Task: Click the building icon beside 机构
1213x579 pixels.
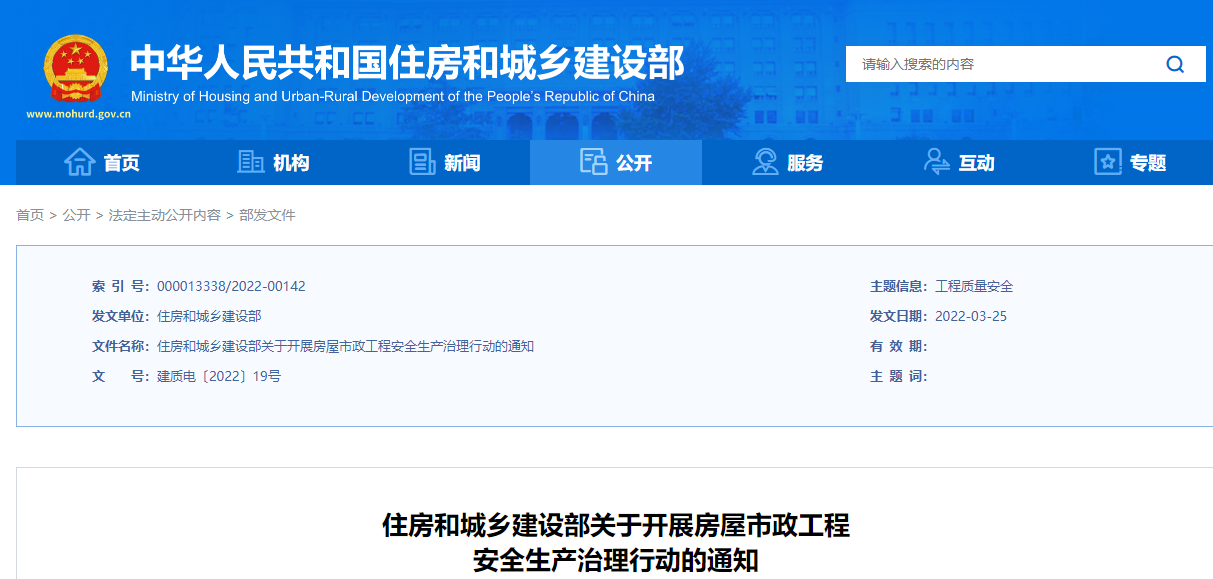Action: click(x=250, y=162)
